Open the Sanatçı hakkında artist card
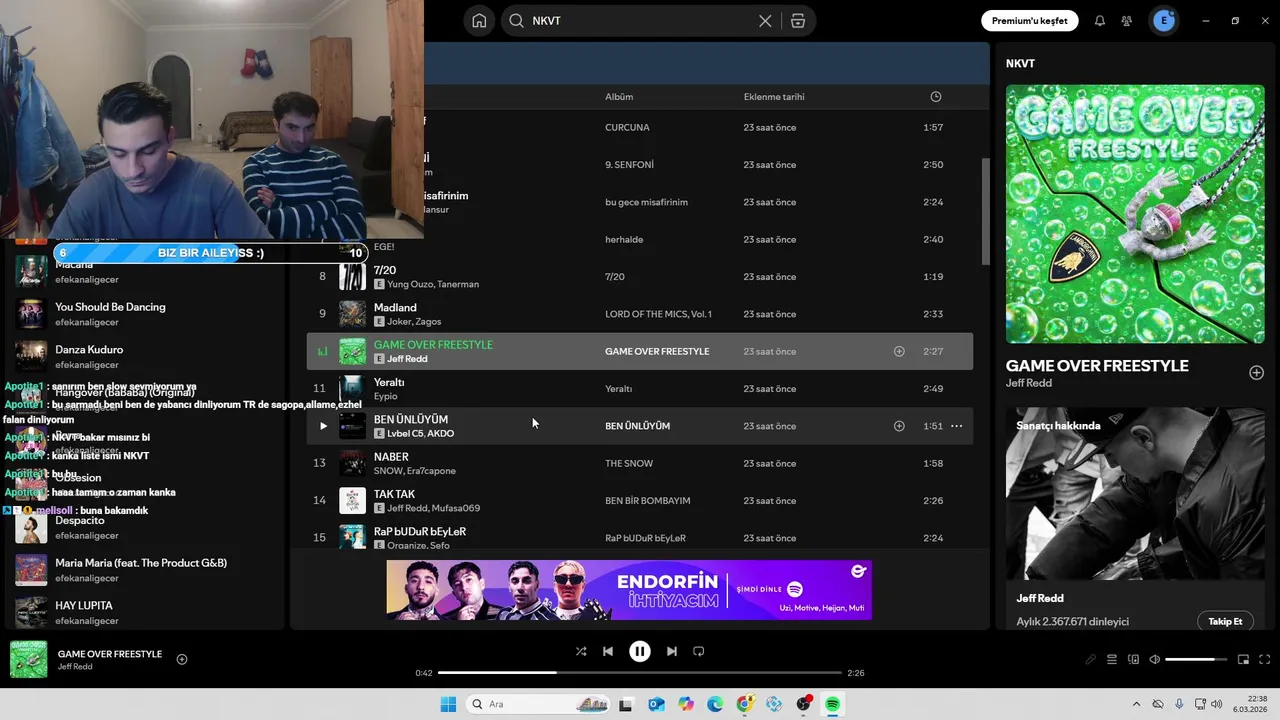 point(1135,518)
